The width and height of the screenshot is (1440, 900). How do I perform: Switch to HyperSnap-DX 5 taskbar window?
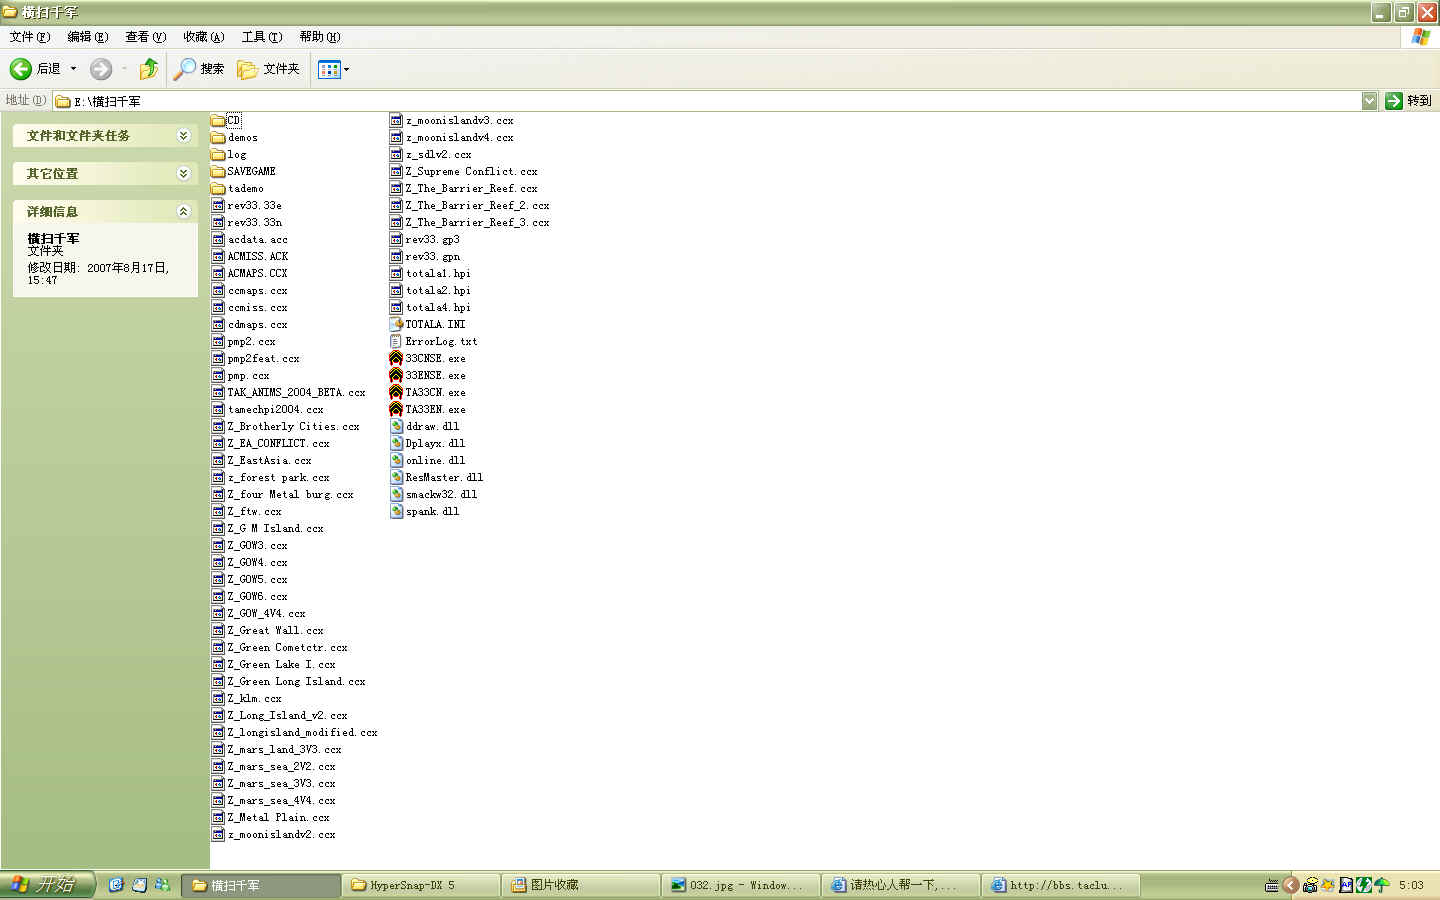(420, 885)
